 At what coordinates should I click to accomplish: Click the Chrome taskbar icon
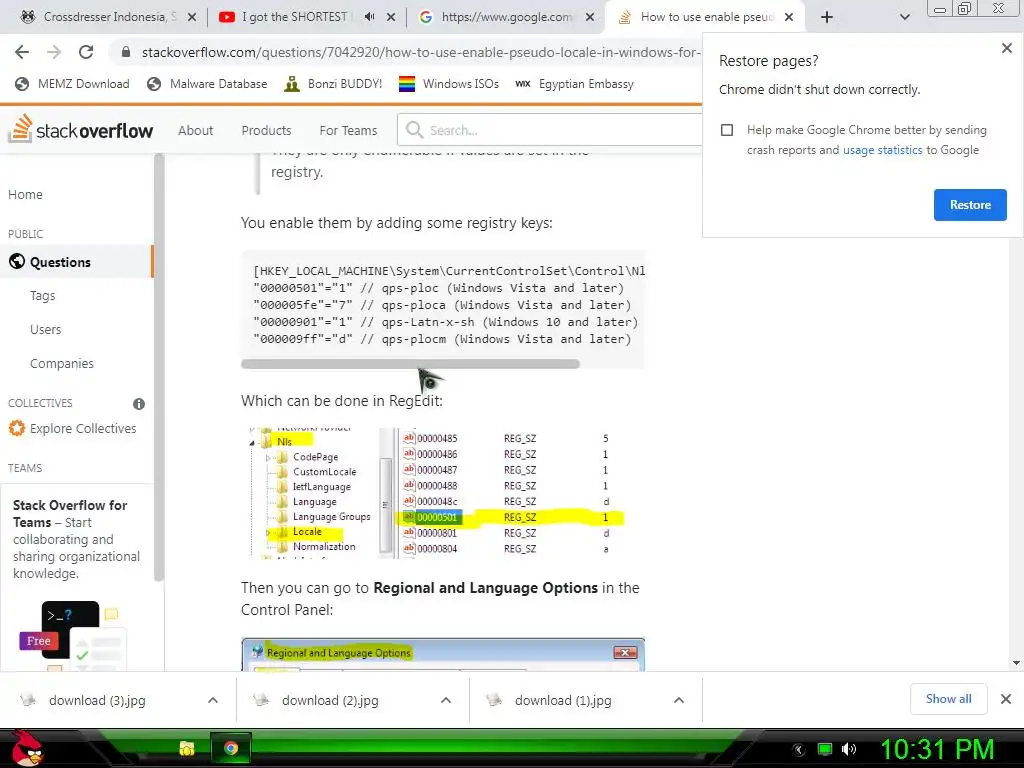tap(231, 748)
